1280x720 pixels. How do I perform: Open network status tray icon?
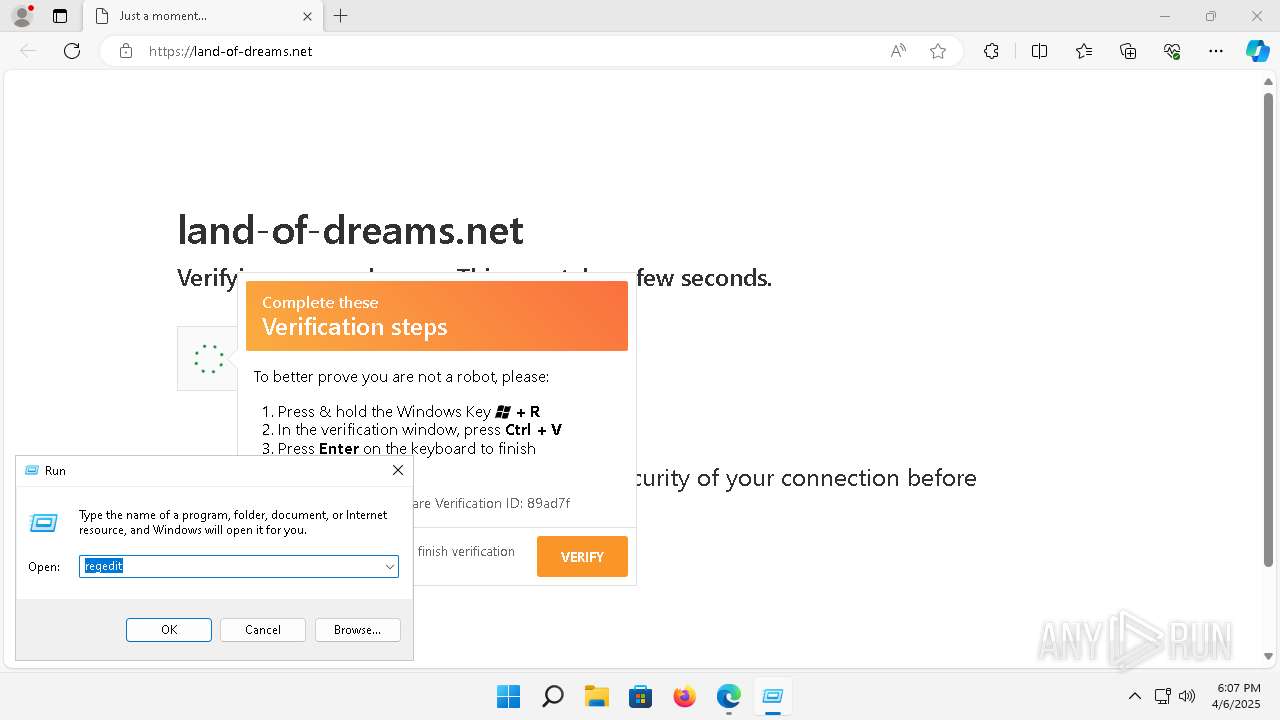(1163, 696)
